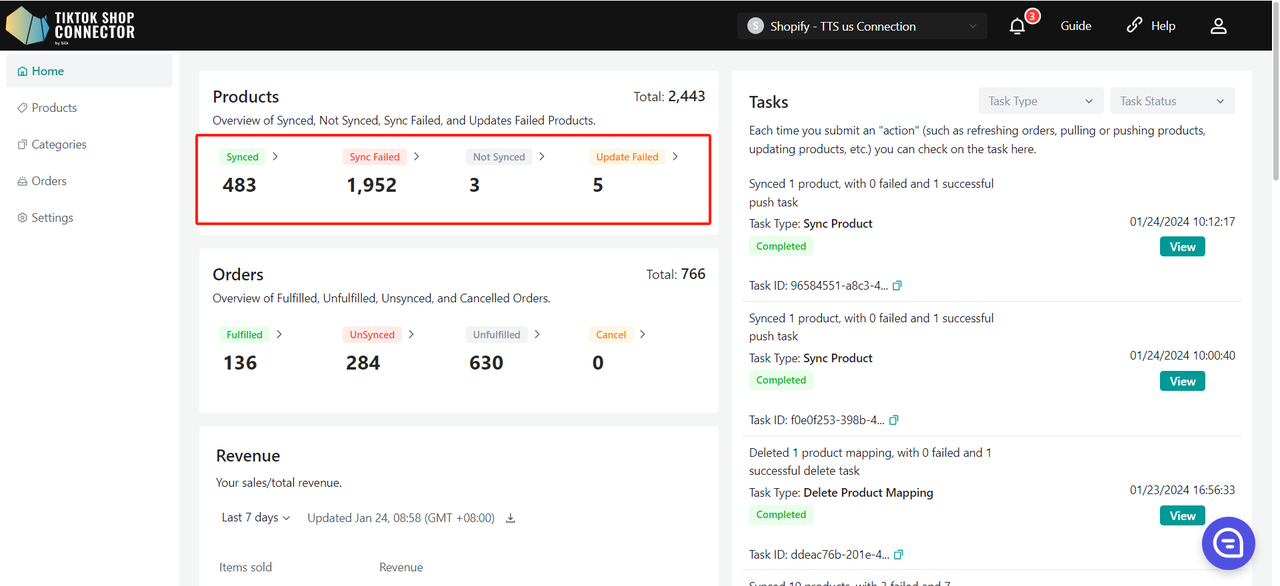Open the user profile icon
1280x586 pixels.
[x=1218, y=26]
